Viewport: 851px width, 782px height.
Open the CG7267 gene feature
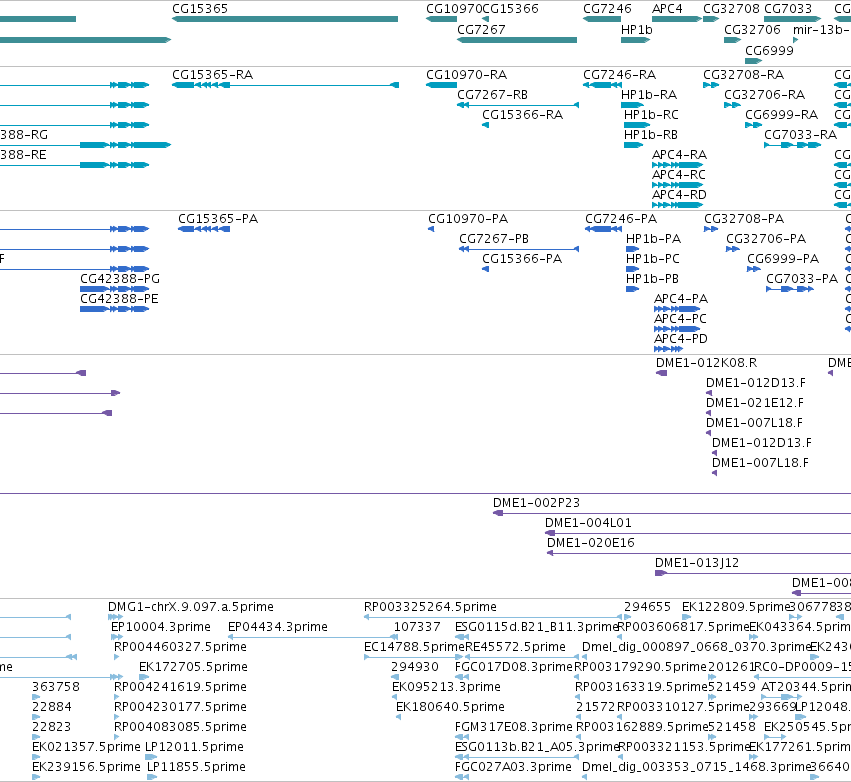pyautogui.click(x=517, y=40)
